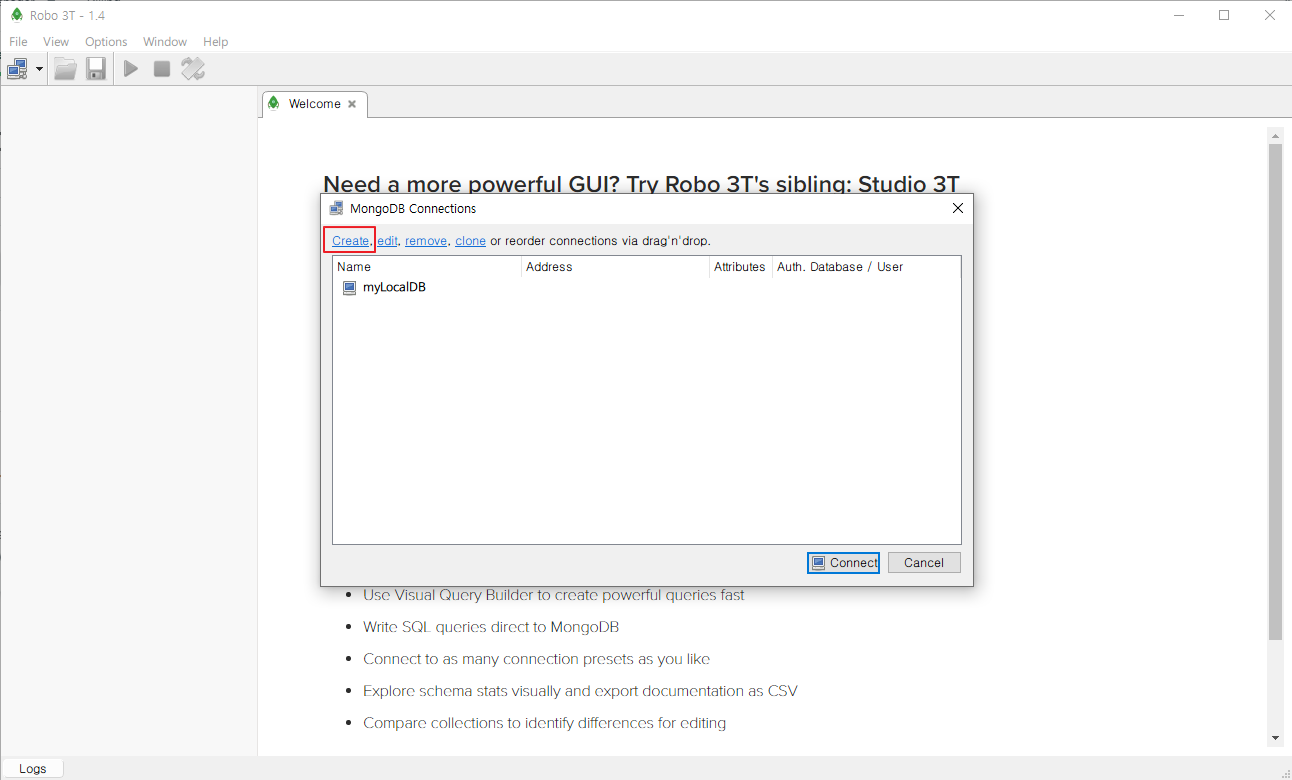Click the Connect button

coord(843,563)
